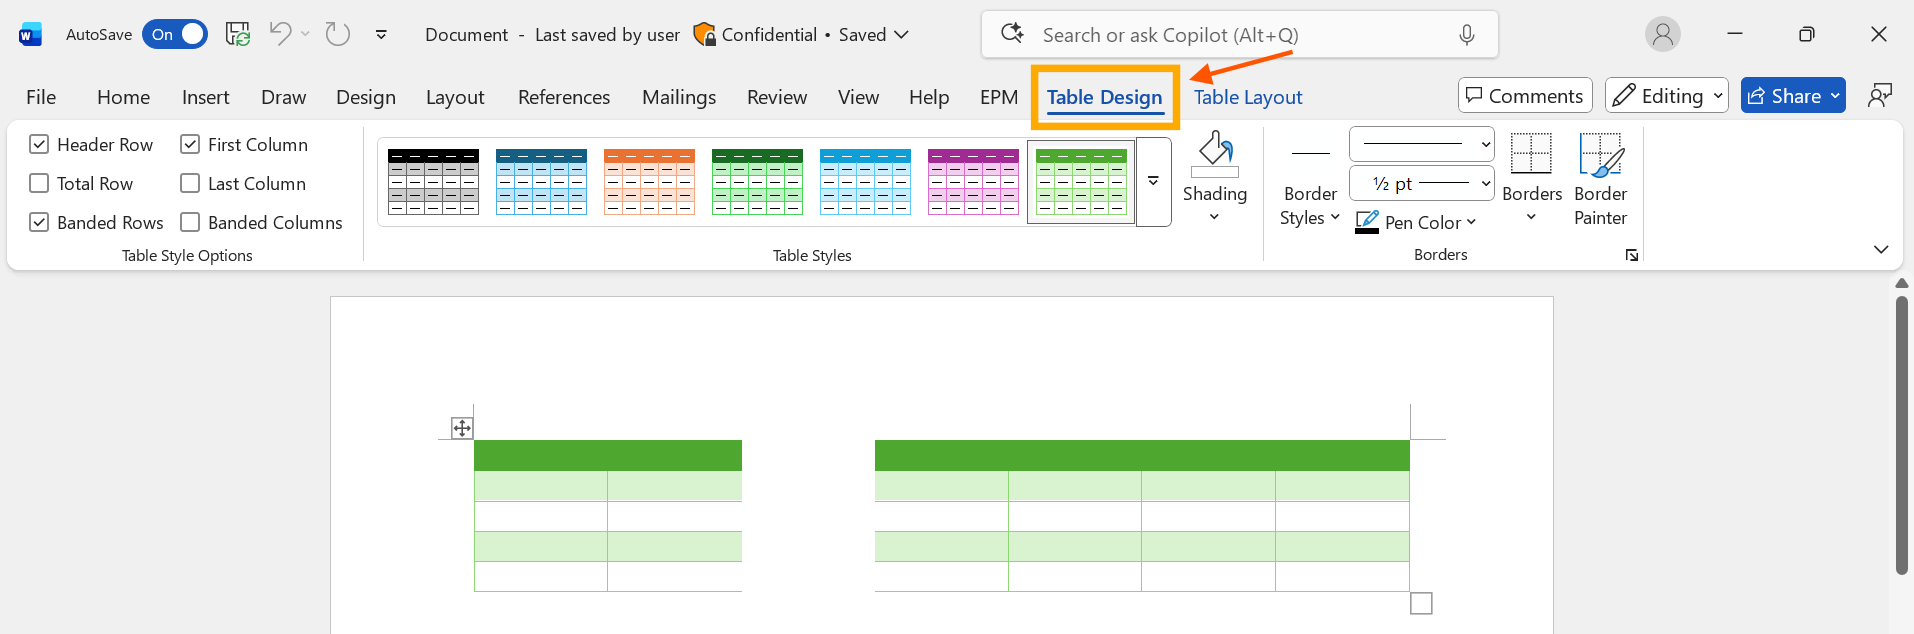The image size is (1914, 634).
Task: Click the Borders grid icon
Action: click(1531, 154)
